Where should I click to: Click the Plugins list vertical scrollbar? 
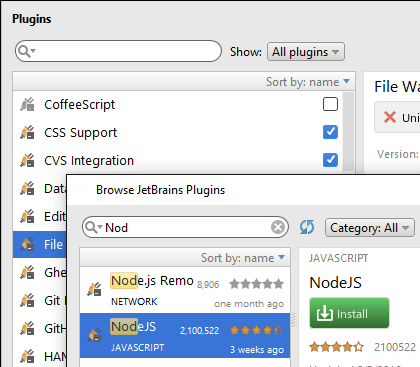coord(348,132)
